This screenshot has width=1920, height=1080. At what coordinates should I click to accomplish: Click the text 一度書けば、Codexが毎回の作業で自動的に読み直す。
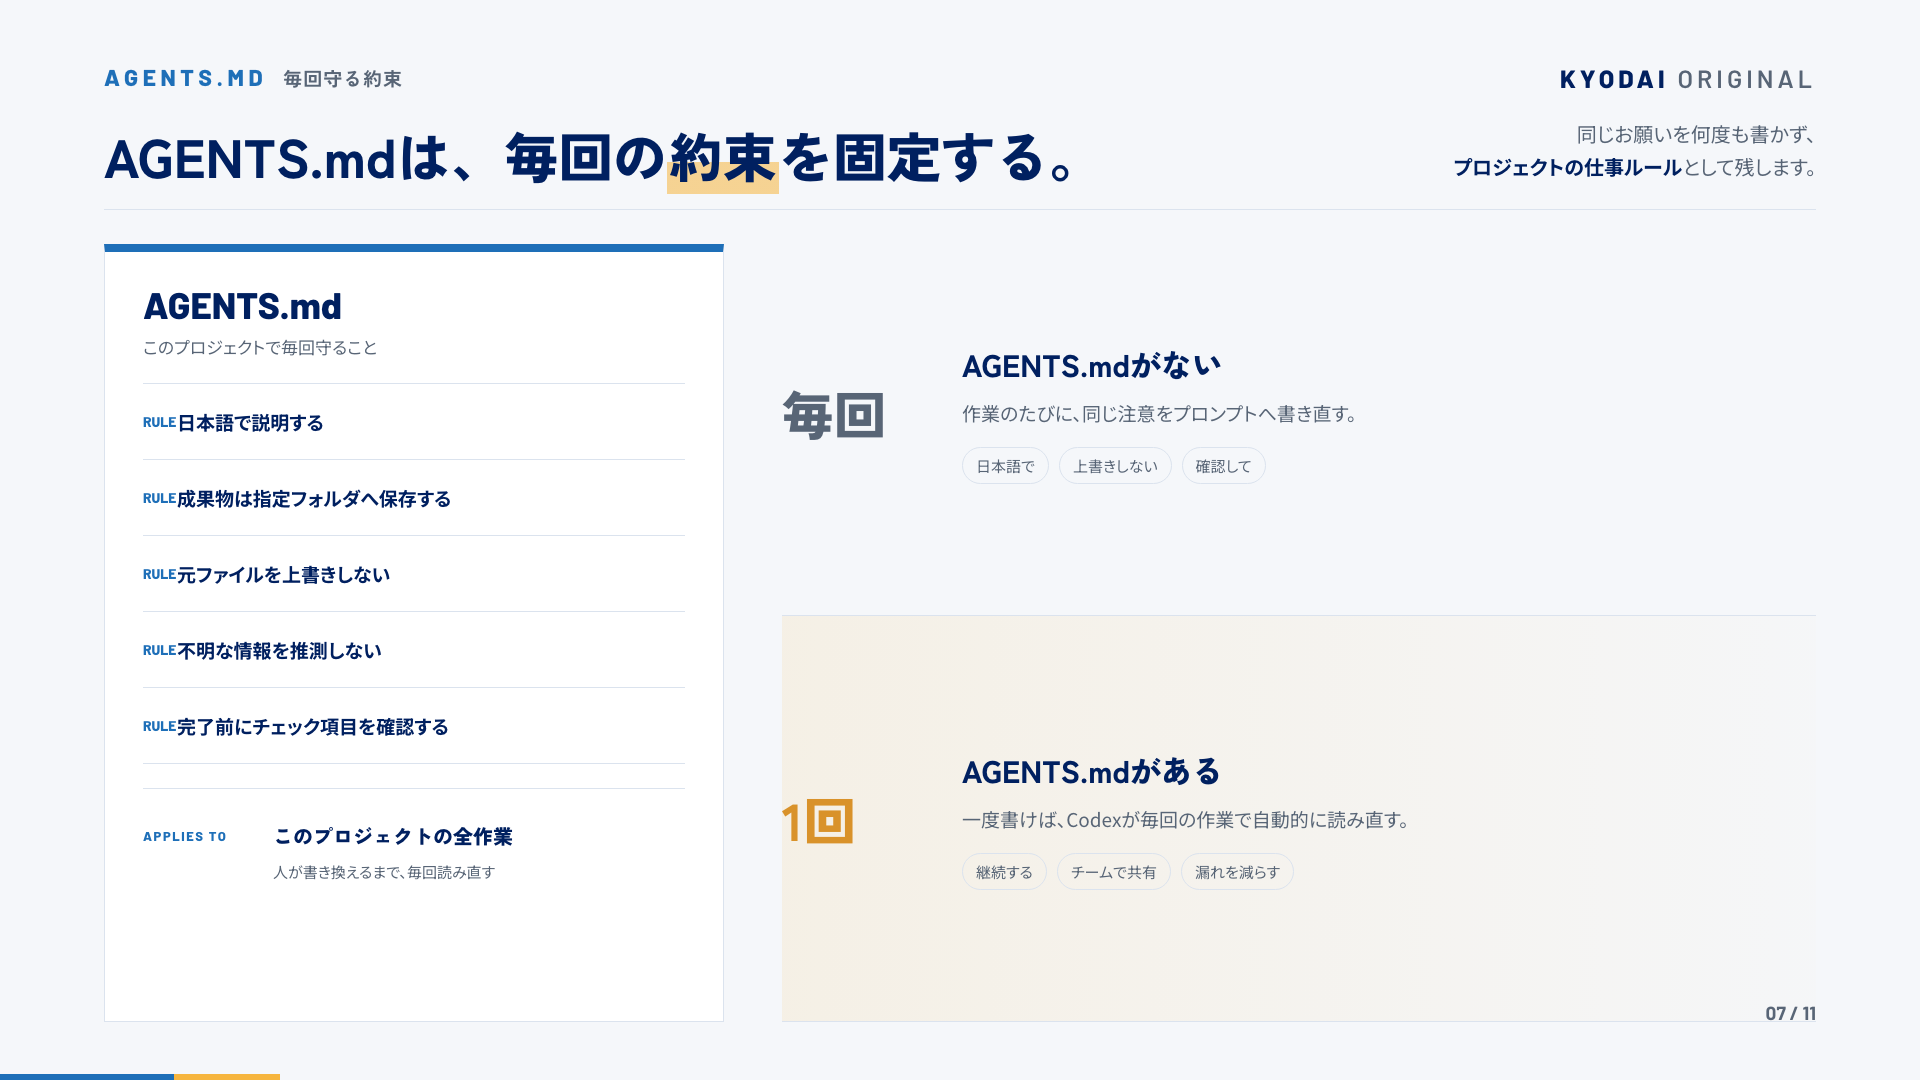coord(1187,820)
